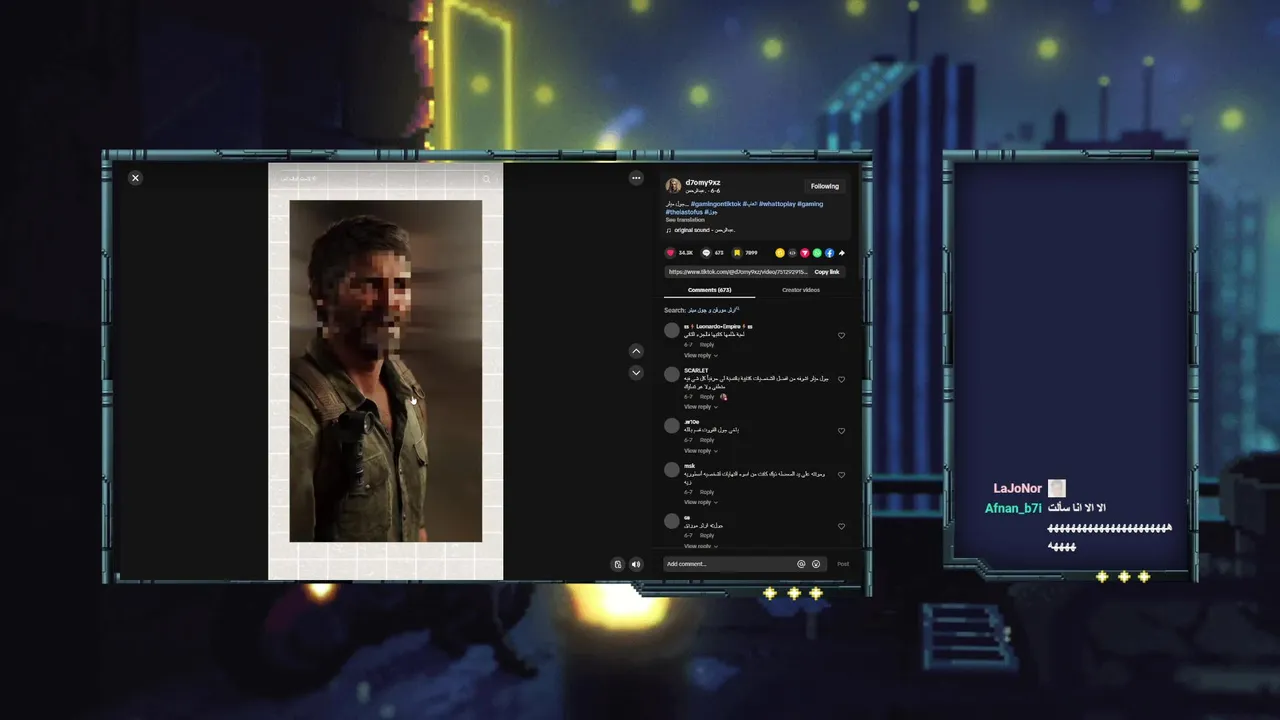1280x720 pixels.
Task: Open the #thelastofus hashtag
Action: tap(683, 212)
